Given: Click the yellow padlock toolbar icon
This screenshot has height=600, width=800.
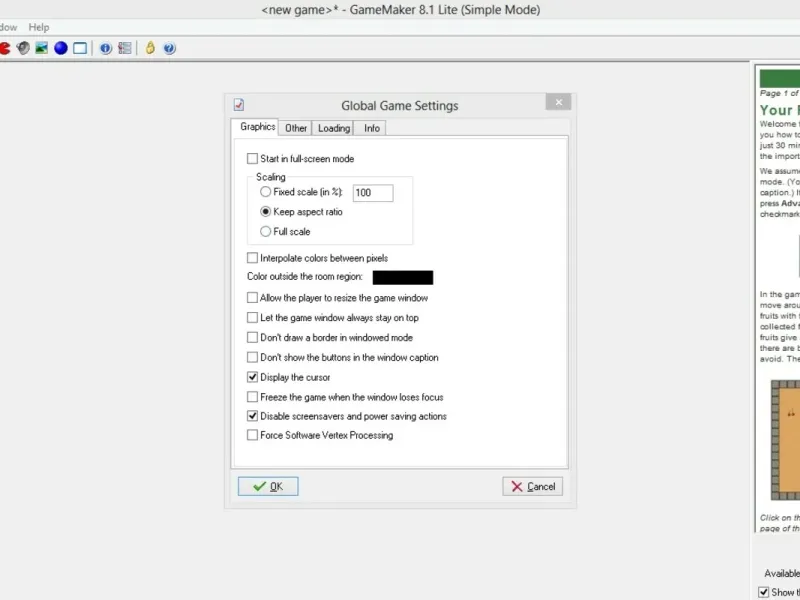Looking at the screenshot, I should tap(150, 48).
